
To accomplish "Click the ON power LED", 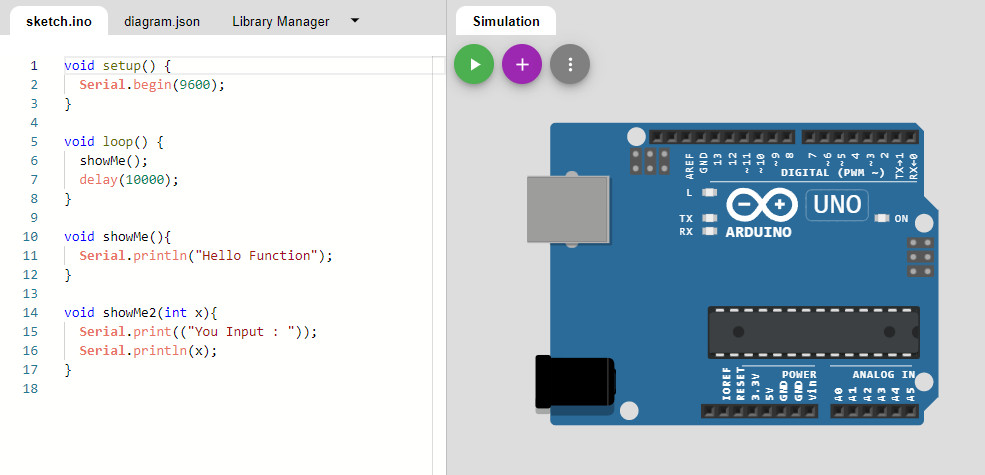I will 882,218.
